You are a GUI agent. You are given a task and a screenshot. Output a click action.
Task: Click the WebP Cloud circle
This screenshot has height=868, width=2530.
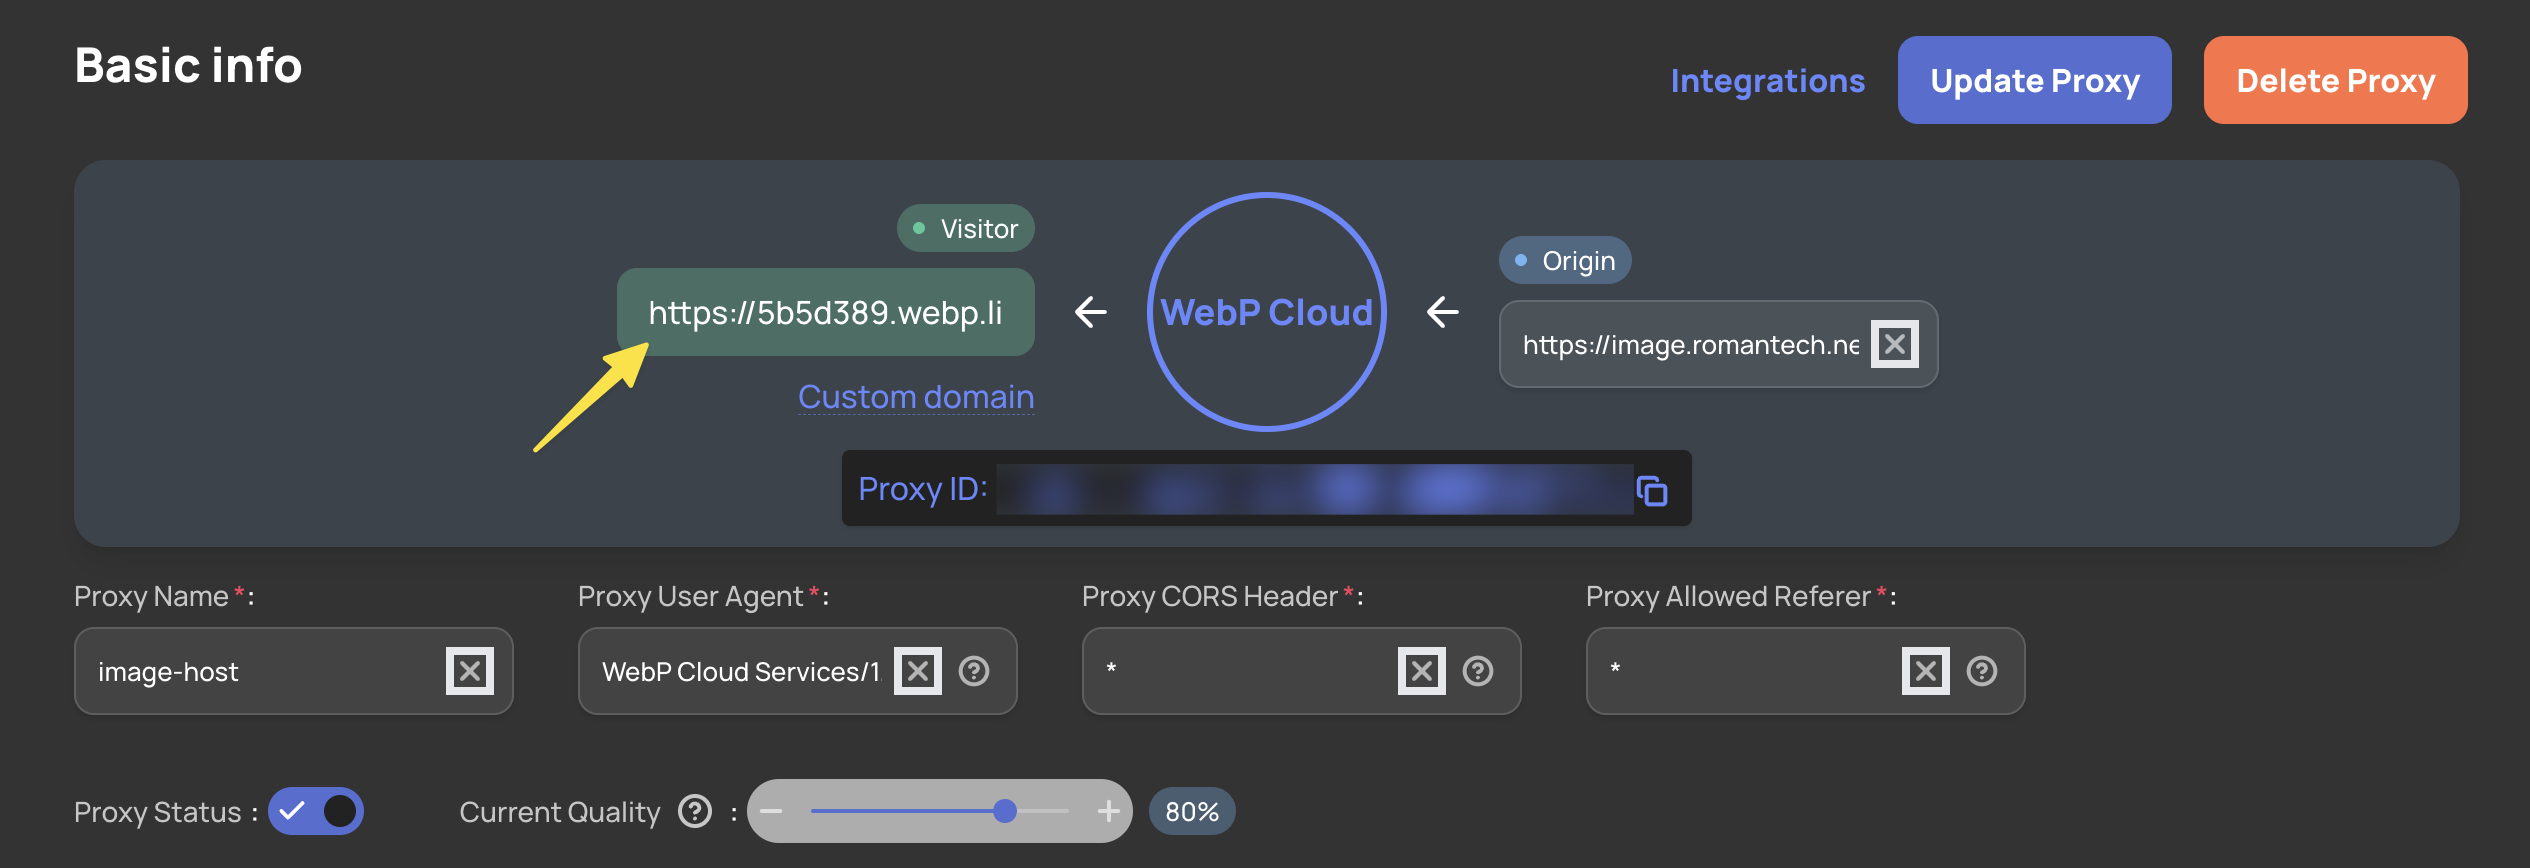pyautogui.click(x=1267, y=312)
